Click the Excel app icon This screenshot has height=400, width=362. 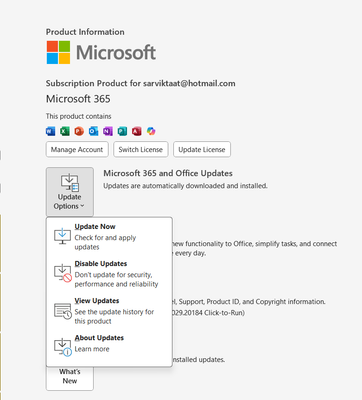pos(65,131)
